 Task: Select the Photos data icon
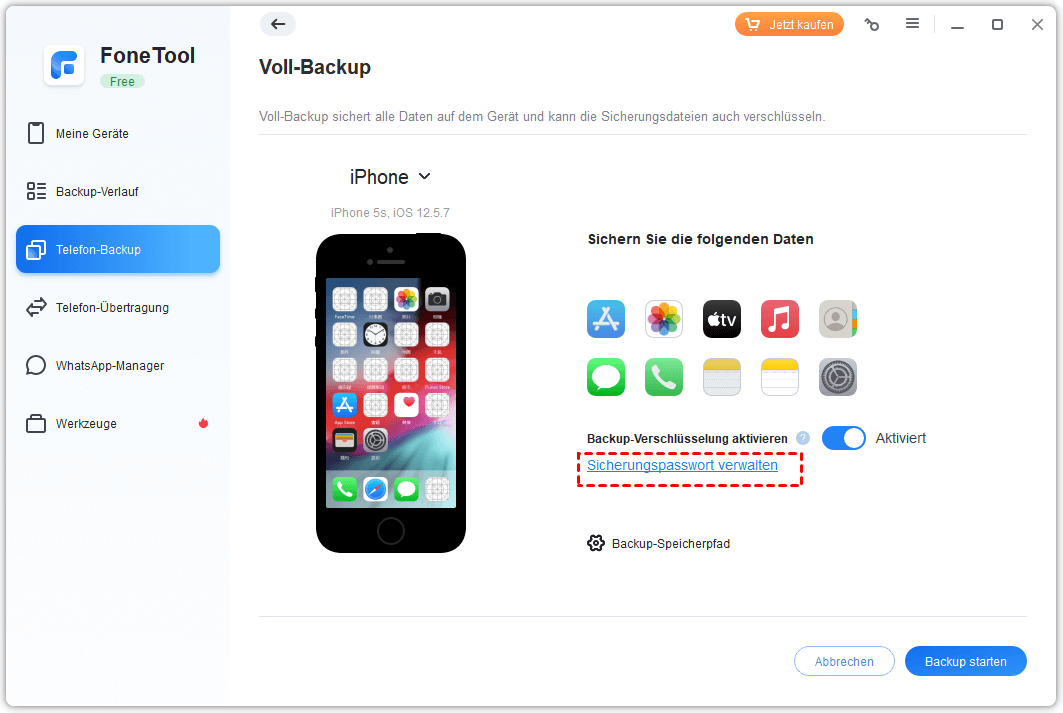(664, 319)
